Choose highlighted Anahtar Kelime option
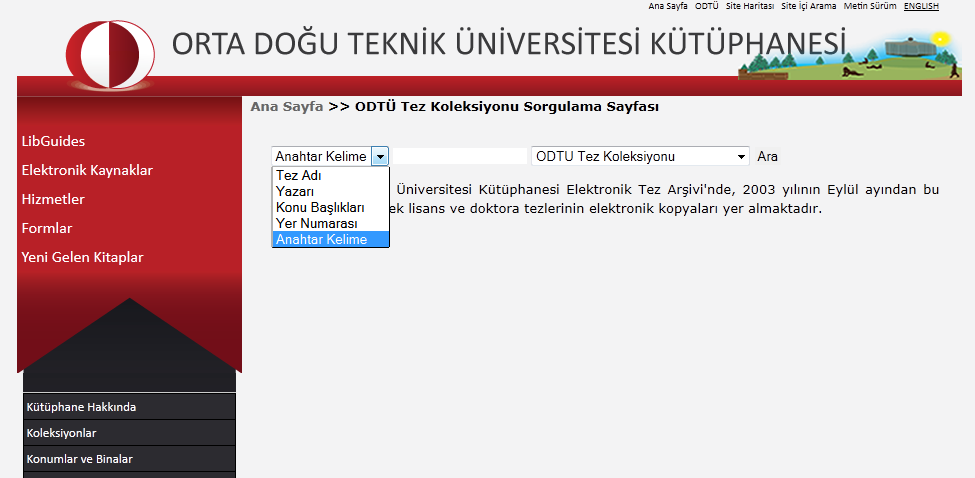This screenshot has width=975, height=478. coord(330,239)
